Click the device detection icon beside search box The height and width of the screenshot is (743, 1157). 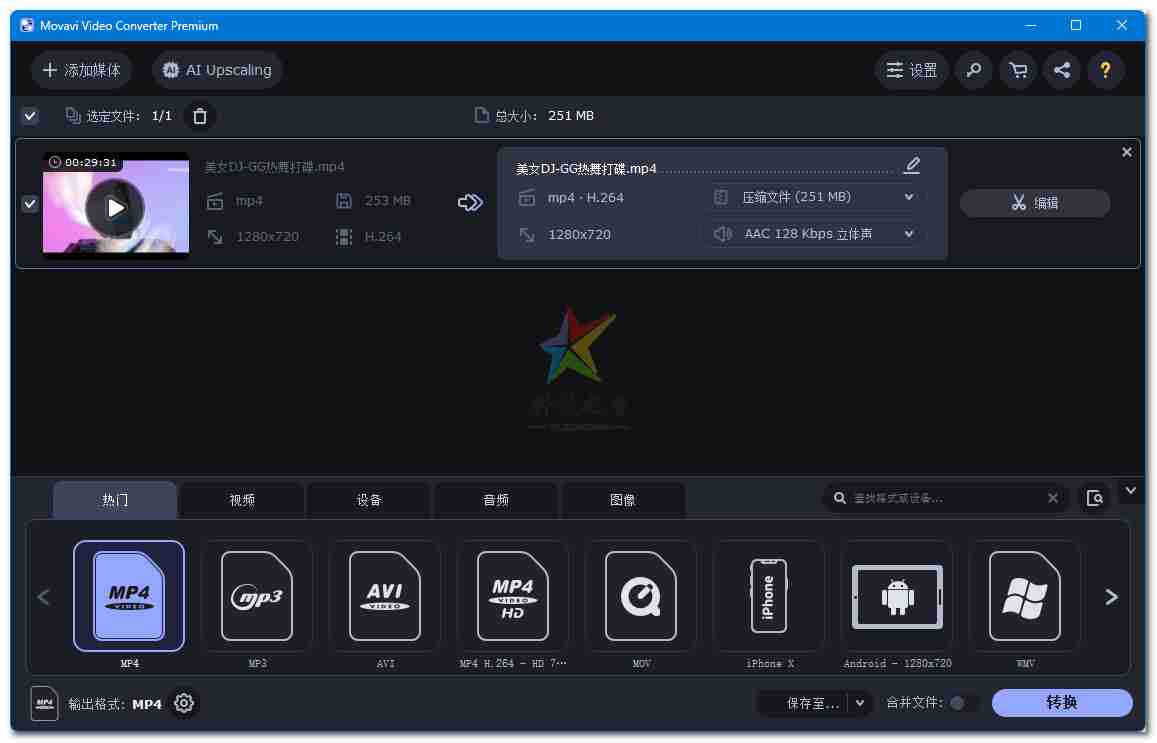click(1095, 498)
